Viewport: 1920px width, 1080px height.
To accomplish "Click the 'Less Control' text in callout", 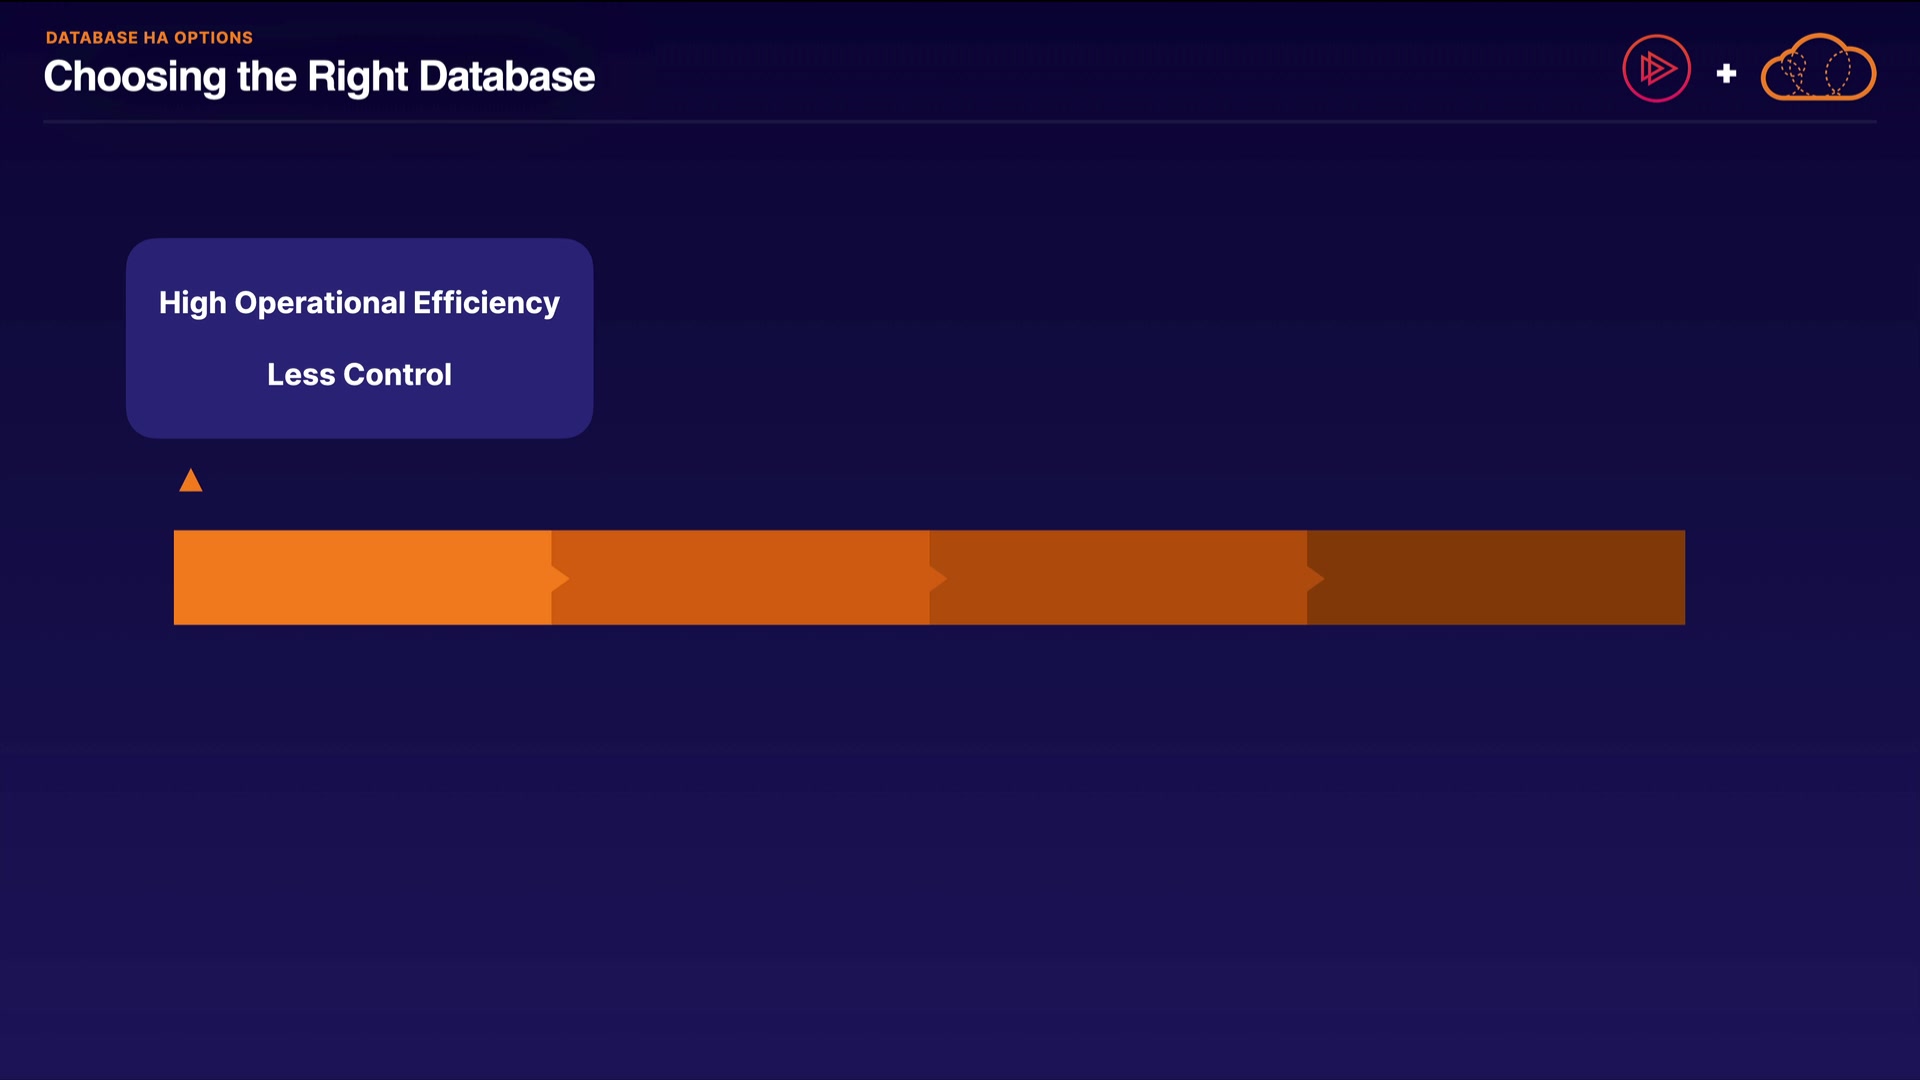I will pos(359,375).
